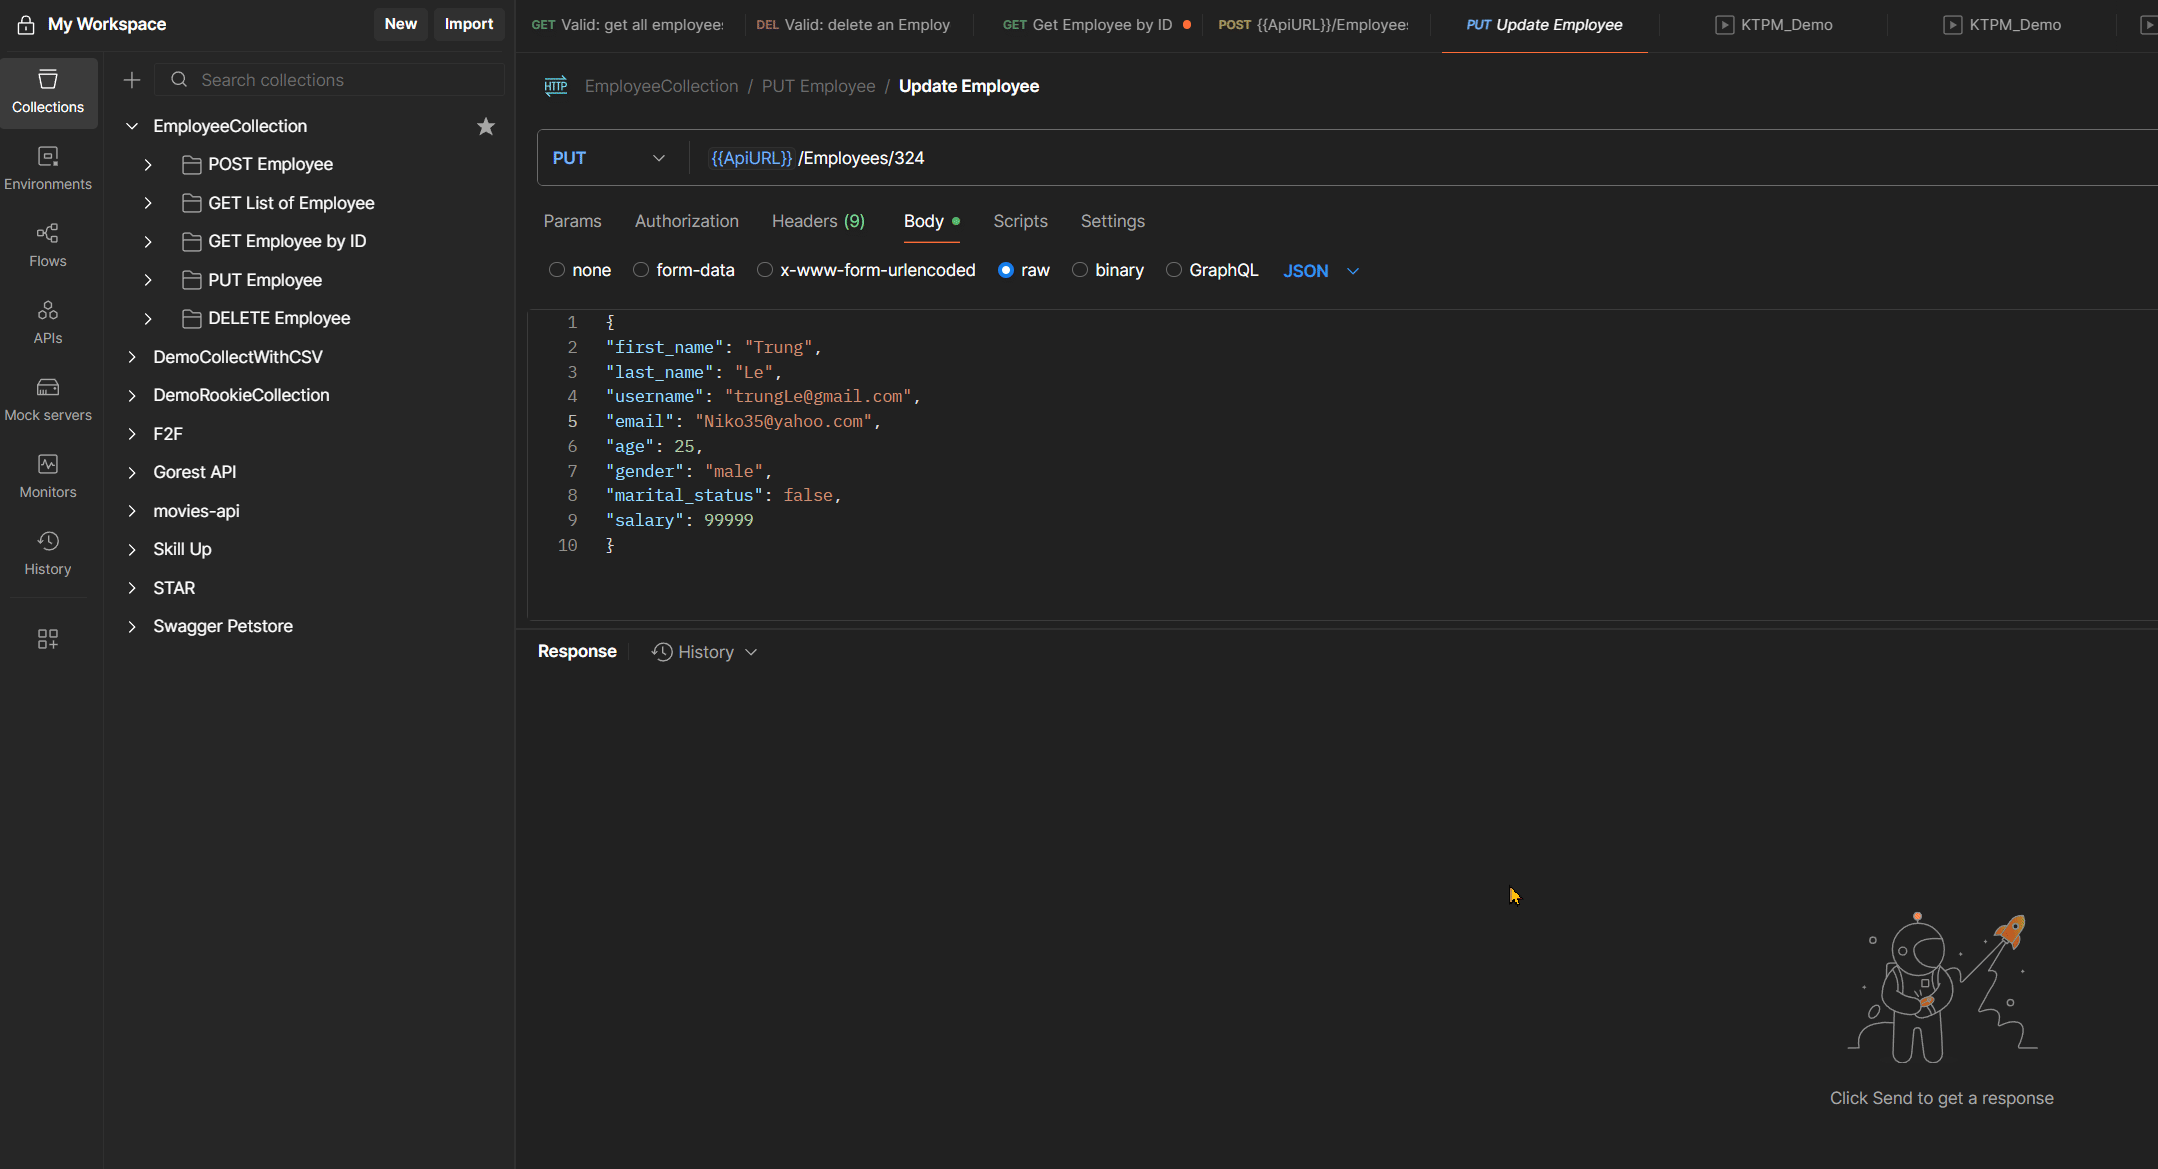The height and width of the screenshot is (1169, 2158).
Task: Click the New button
Action: pos(400,24)
